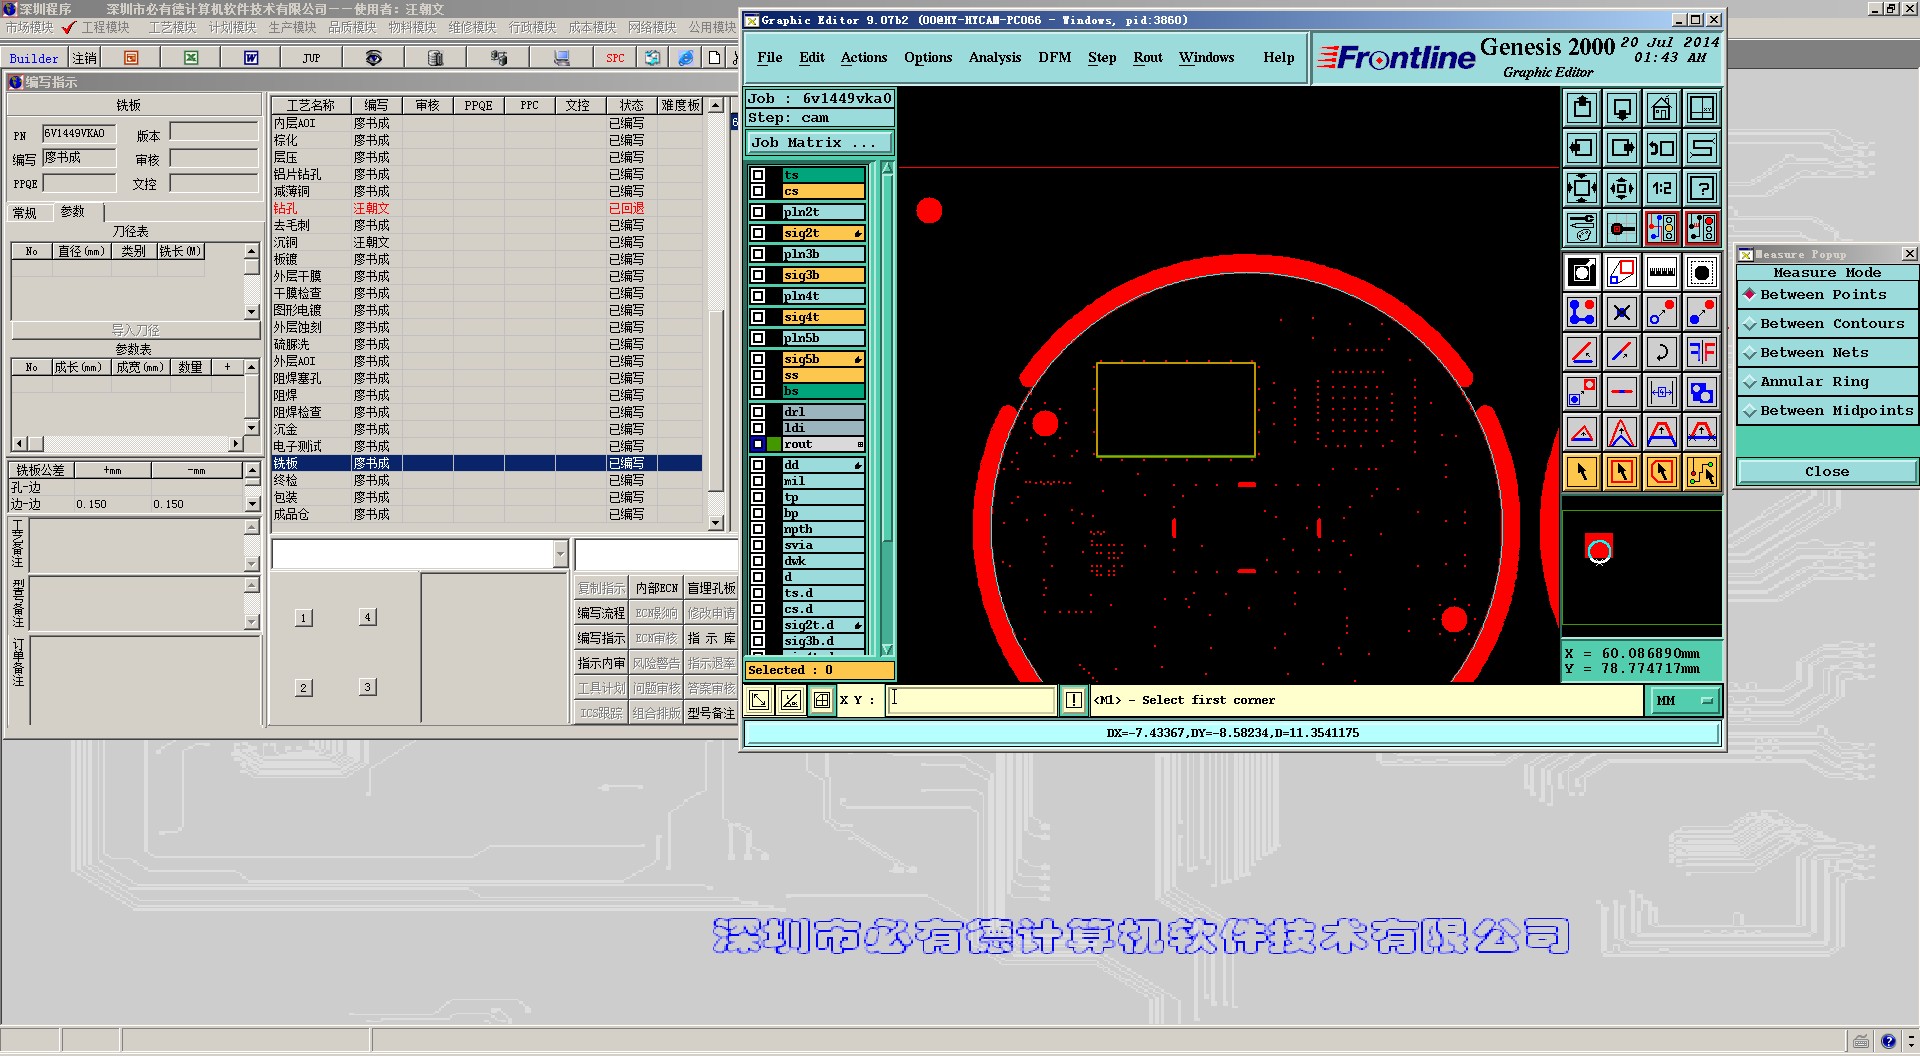This screenshot has height=1056, width=1920.
Task: Click the angle line editing icon
Action: pos(1582,352)
